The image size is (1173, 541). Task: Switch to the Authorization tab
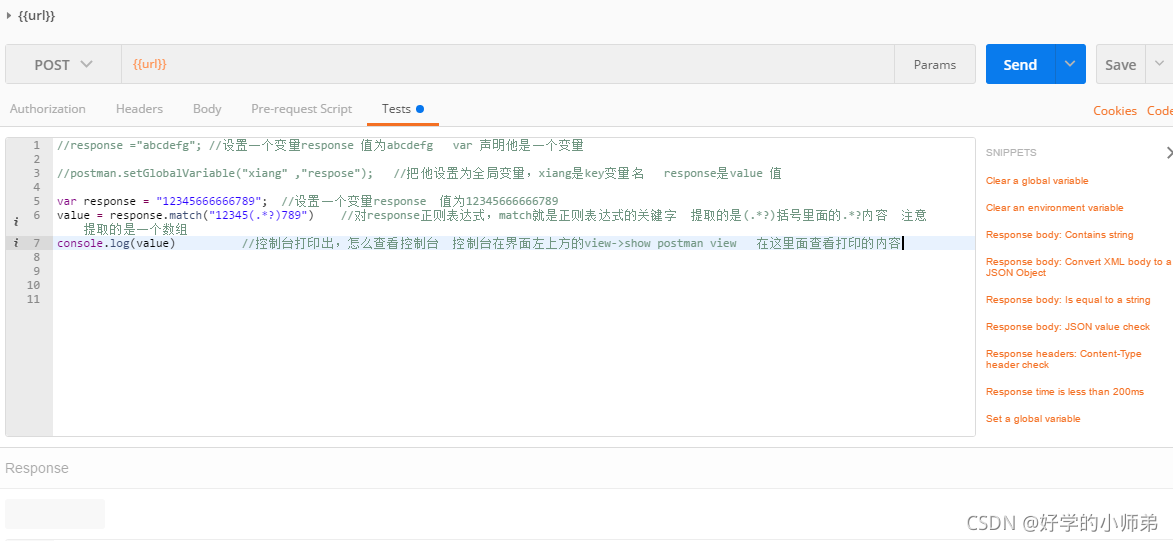click(x=48, y=109)
